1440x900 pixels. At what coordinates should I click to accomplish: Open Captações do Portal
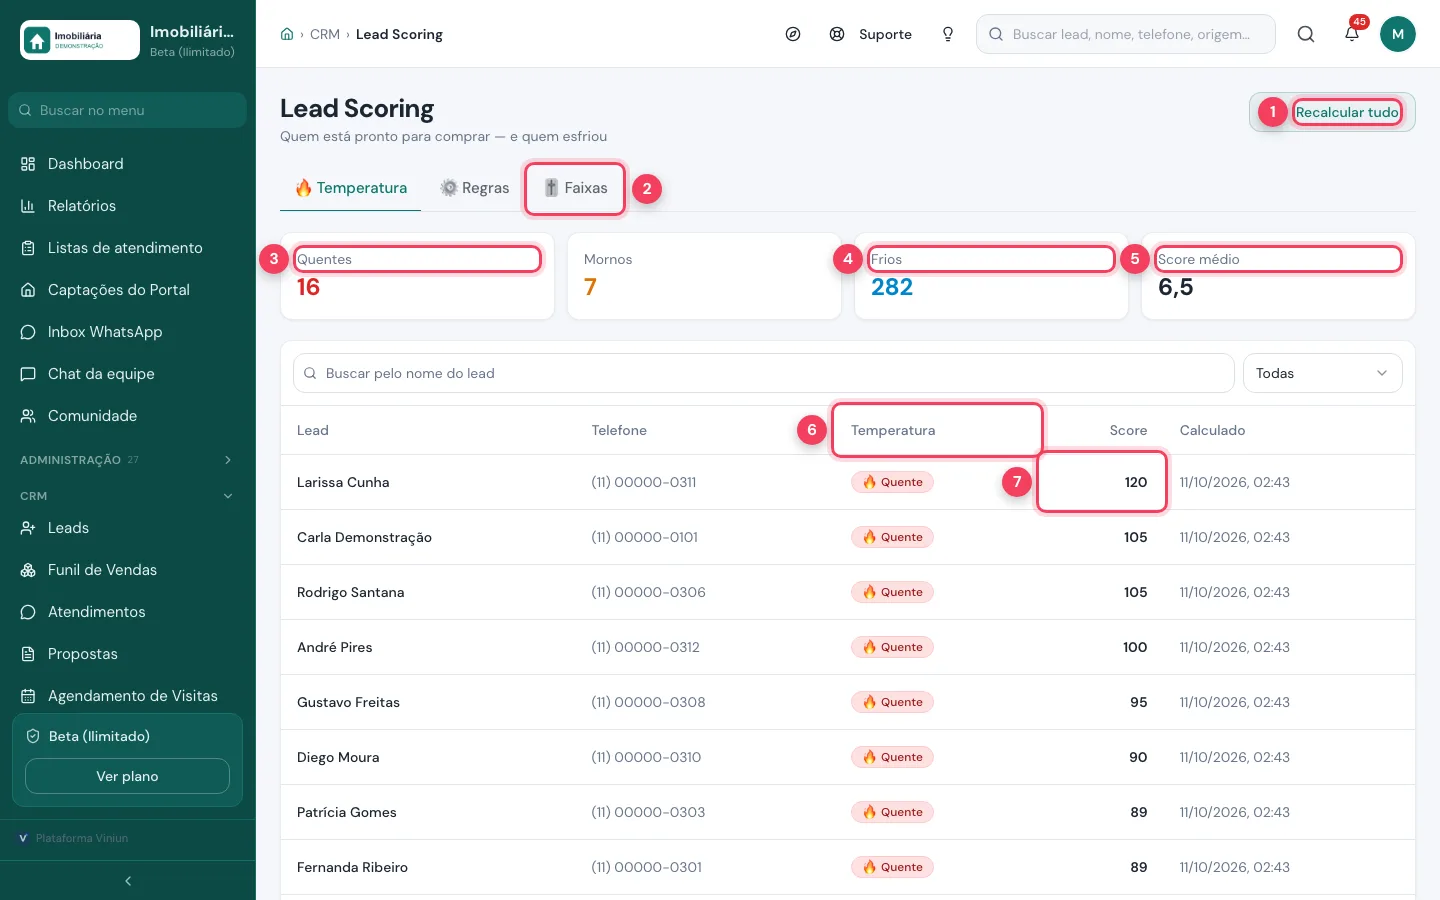tap(128, 290)
